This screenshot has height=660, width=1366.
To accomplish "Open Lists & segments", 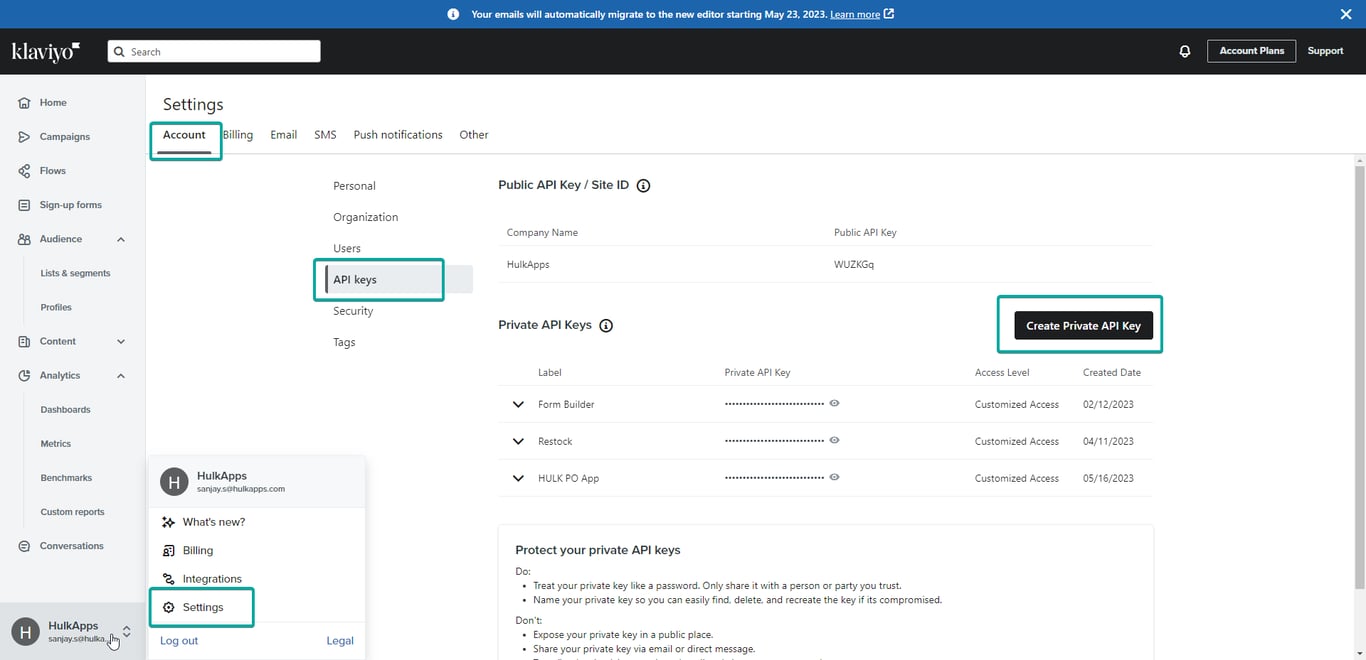I will click(76, 273).
